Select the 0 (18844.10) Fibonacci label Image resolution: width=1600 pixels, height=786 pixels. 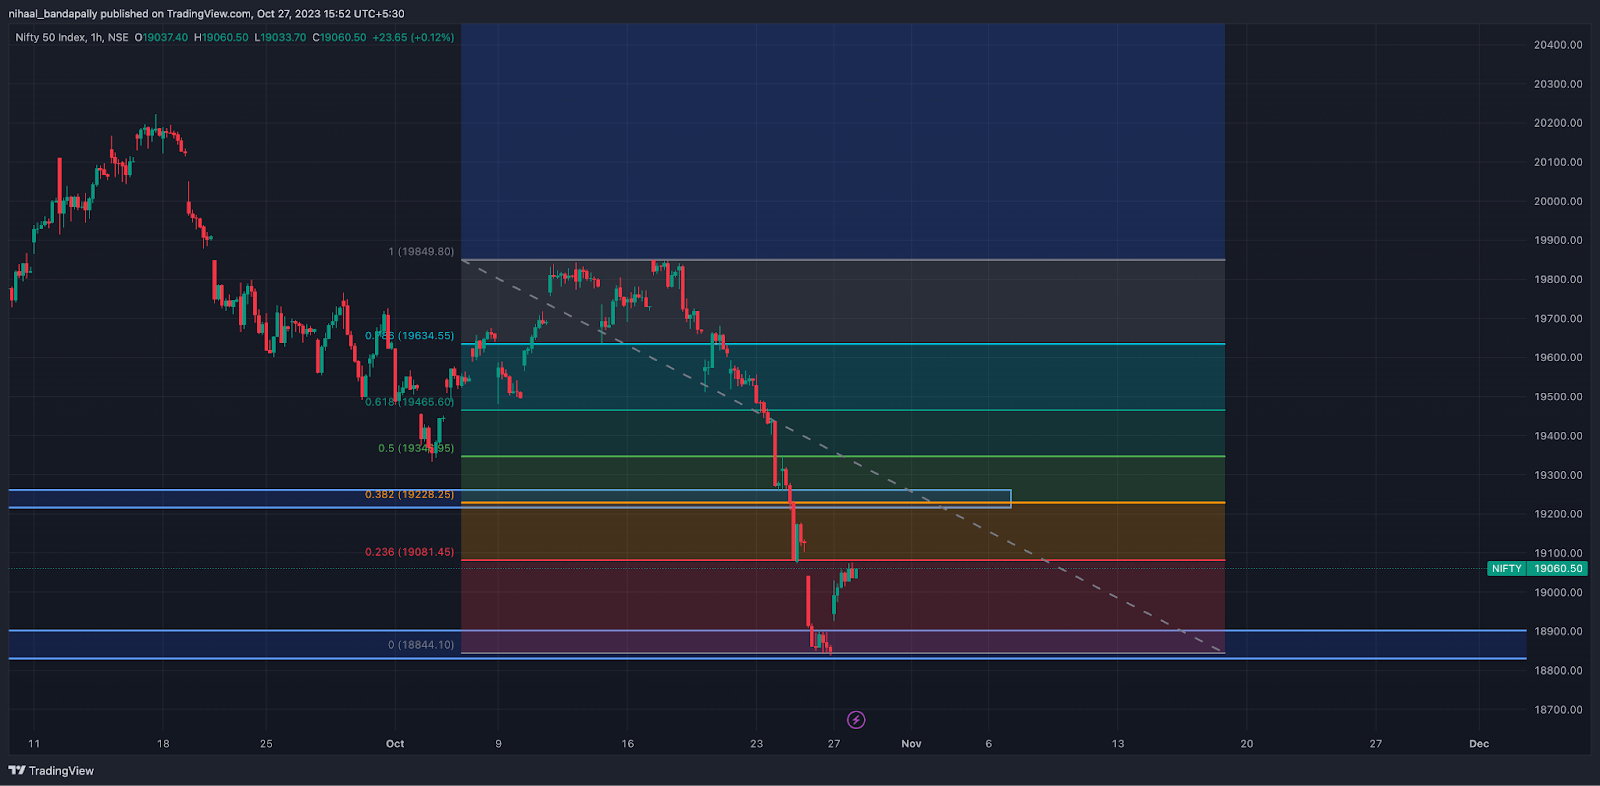coord(421,645)
